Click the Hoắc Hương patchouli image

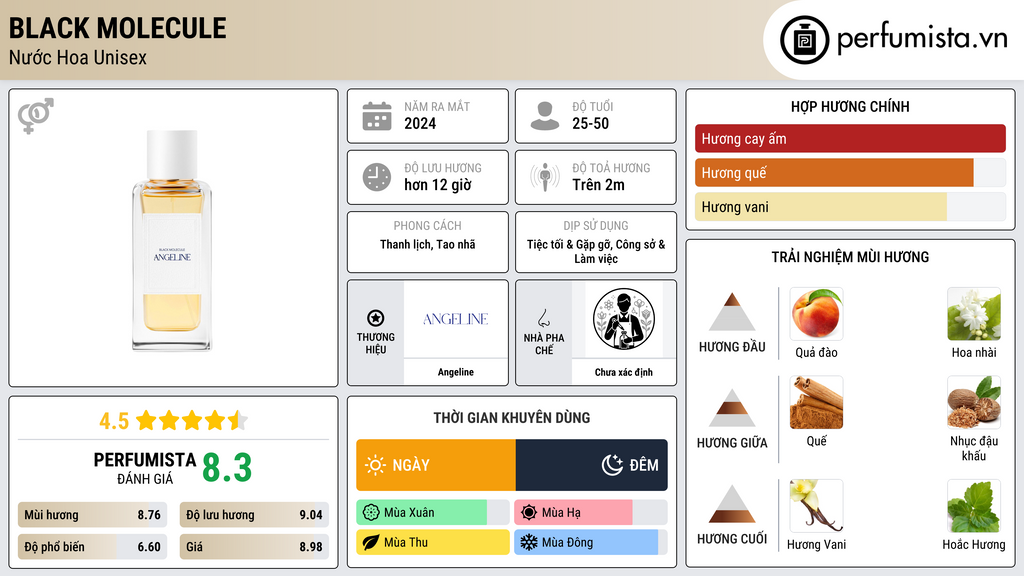point(974,506)
